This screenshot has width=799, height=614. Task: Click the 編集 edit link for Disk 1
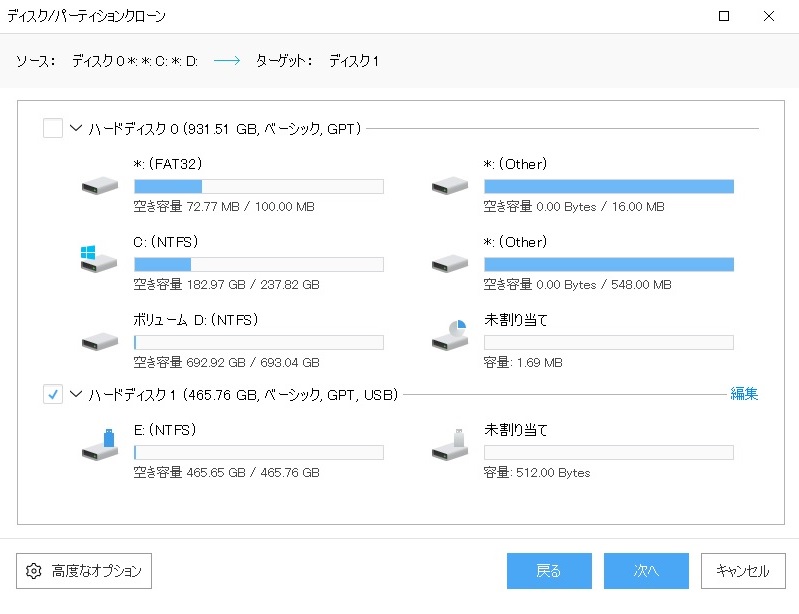click(744, 394)
